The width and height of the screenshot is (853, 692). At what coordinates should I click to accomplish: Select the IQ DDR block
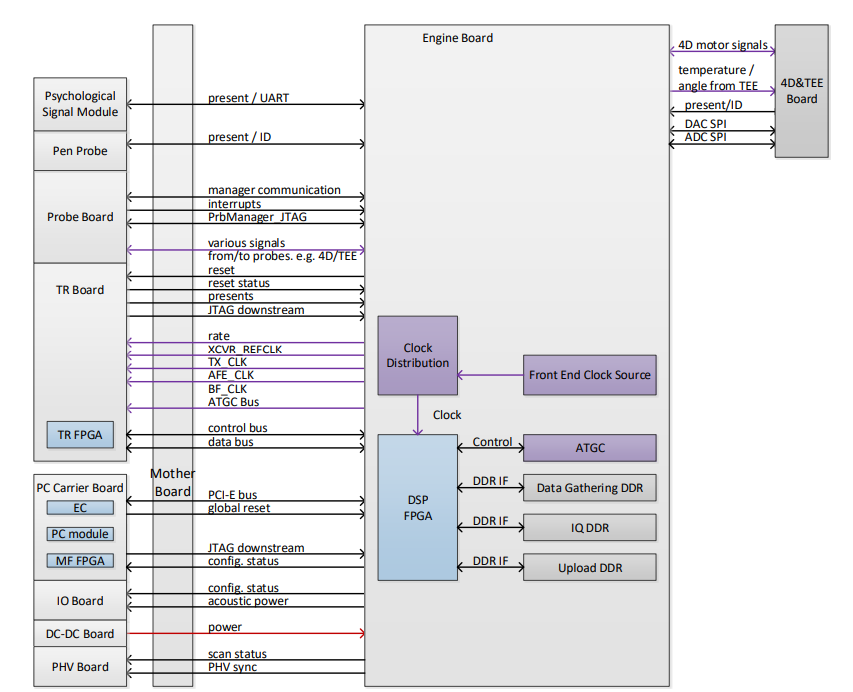point(590,528)
